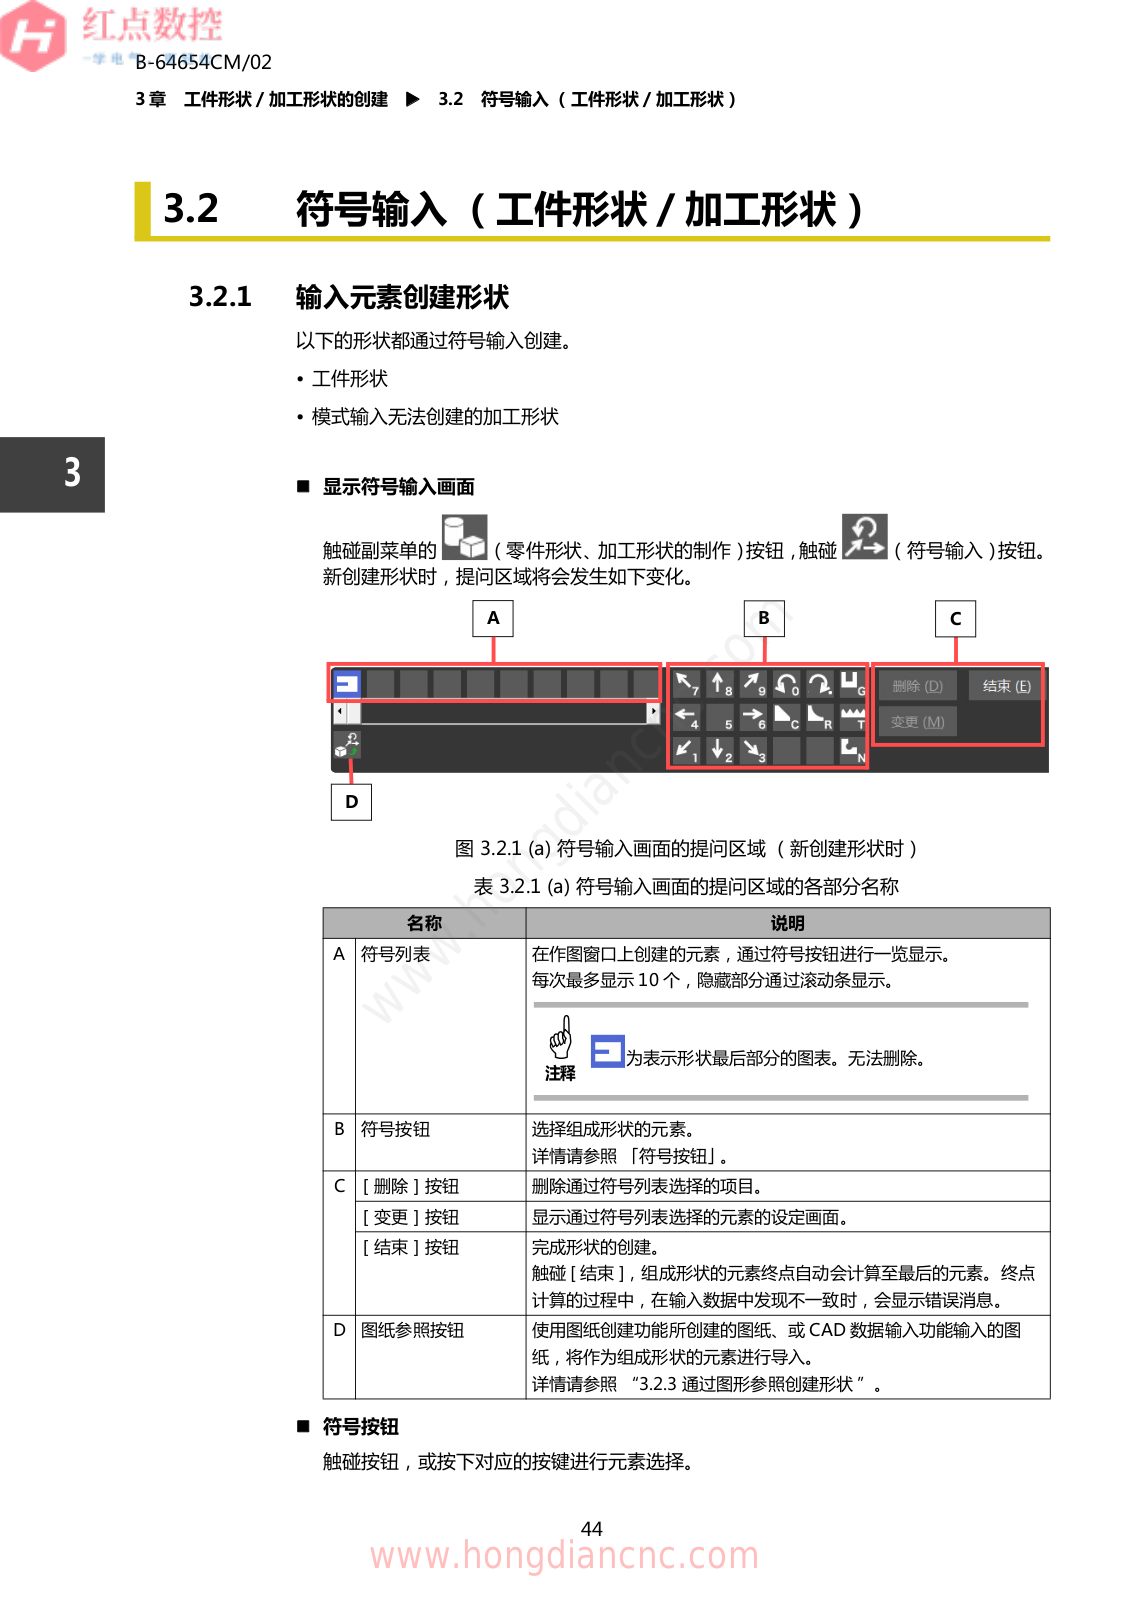
Task: Click the "模式输入无法创建的加工形状" bullet item
Action: coord(435,417)
